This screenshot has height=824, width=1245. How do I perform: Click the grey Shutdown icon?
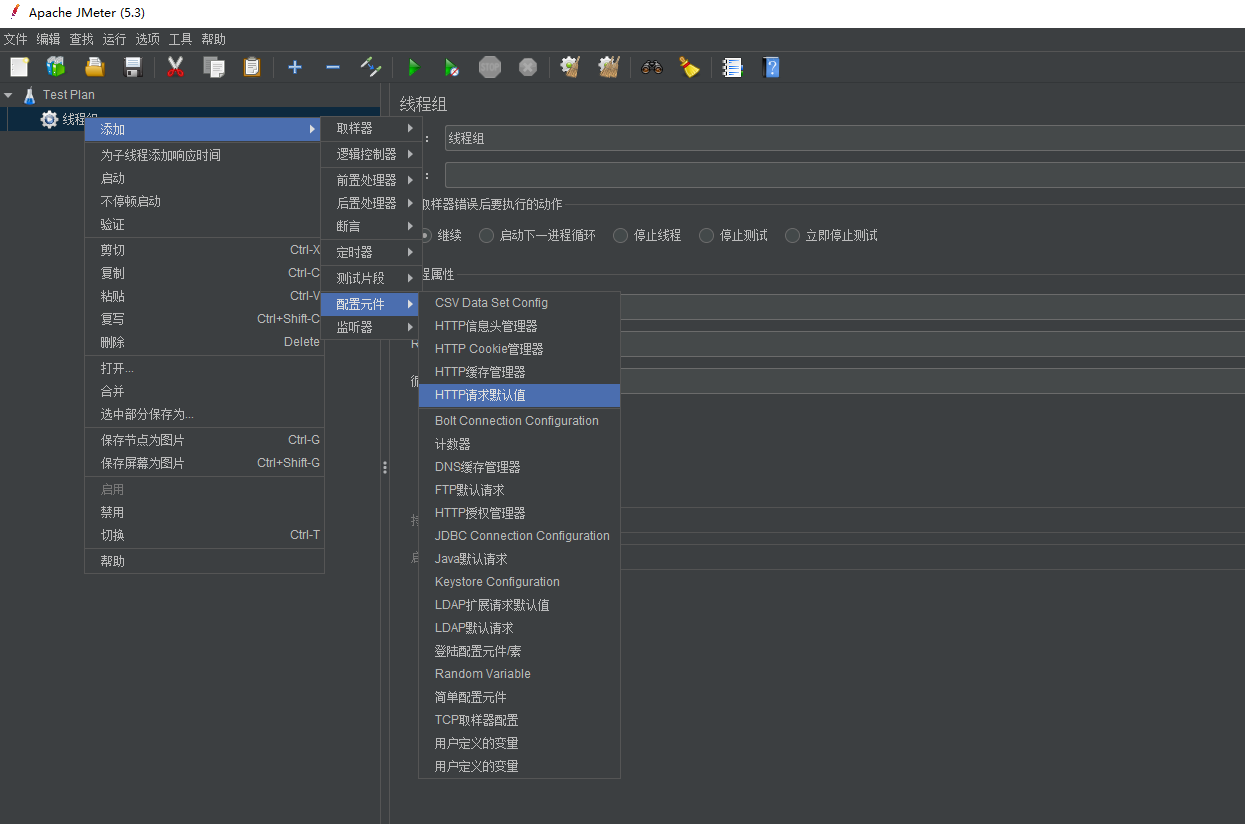(x=528, y=67)
